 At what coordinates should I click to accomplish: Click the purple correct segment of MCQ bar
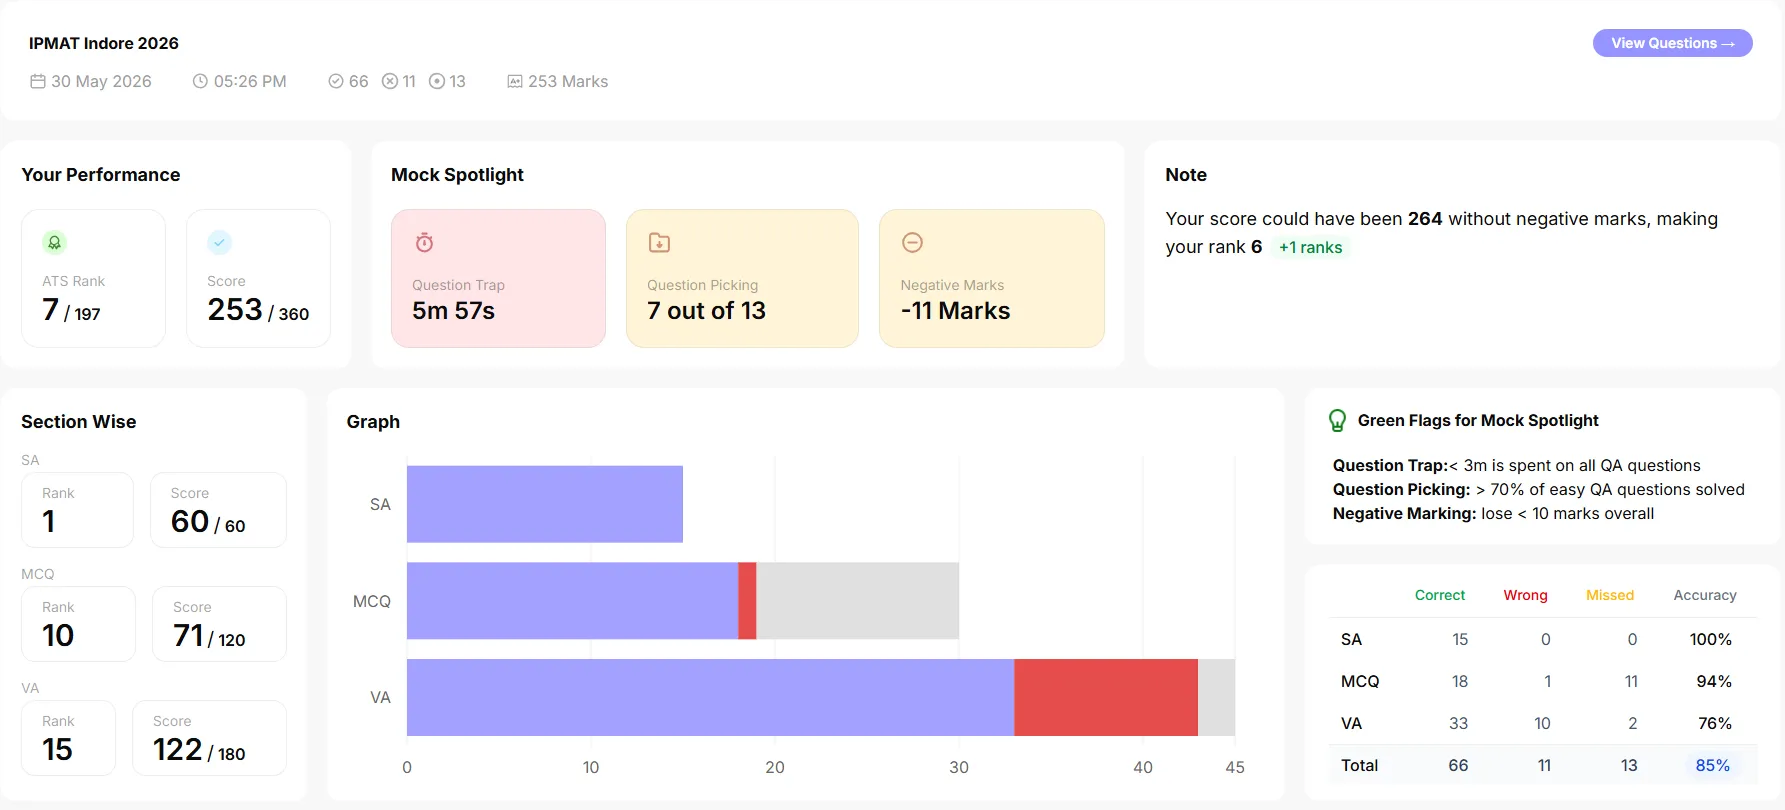(x=572, y=601)
